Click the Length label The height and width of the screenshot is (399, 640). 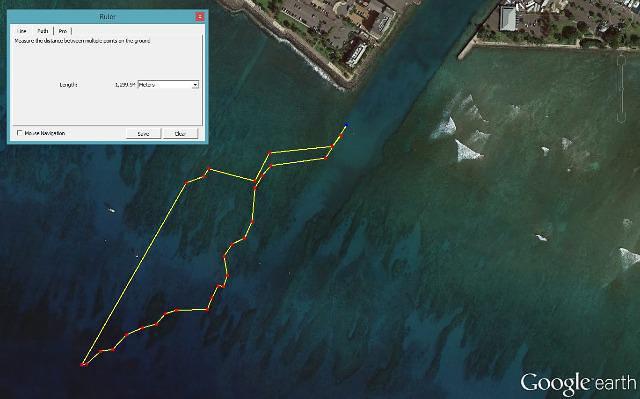(68, 85)
